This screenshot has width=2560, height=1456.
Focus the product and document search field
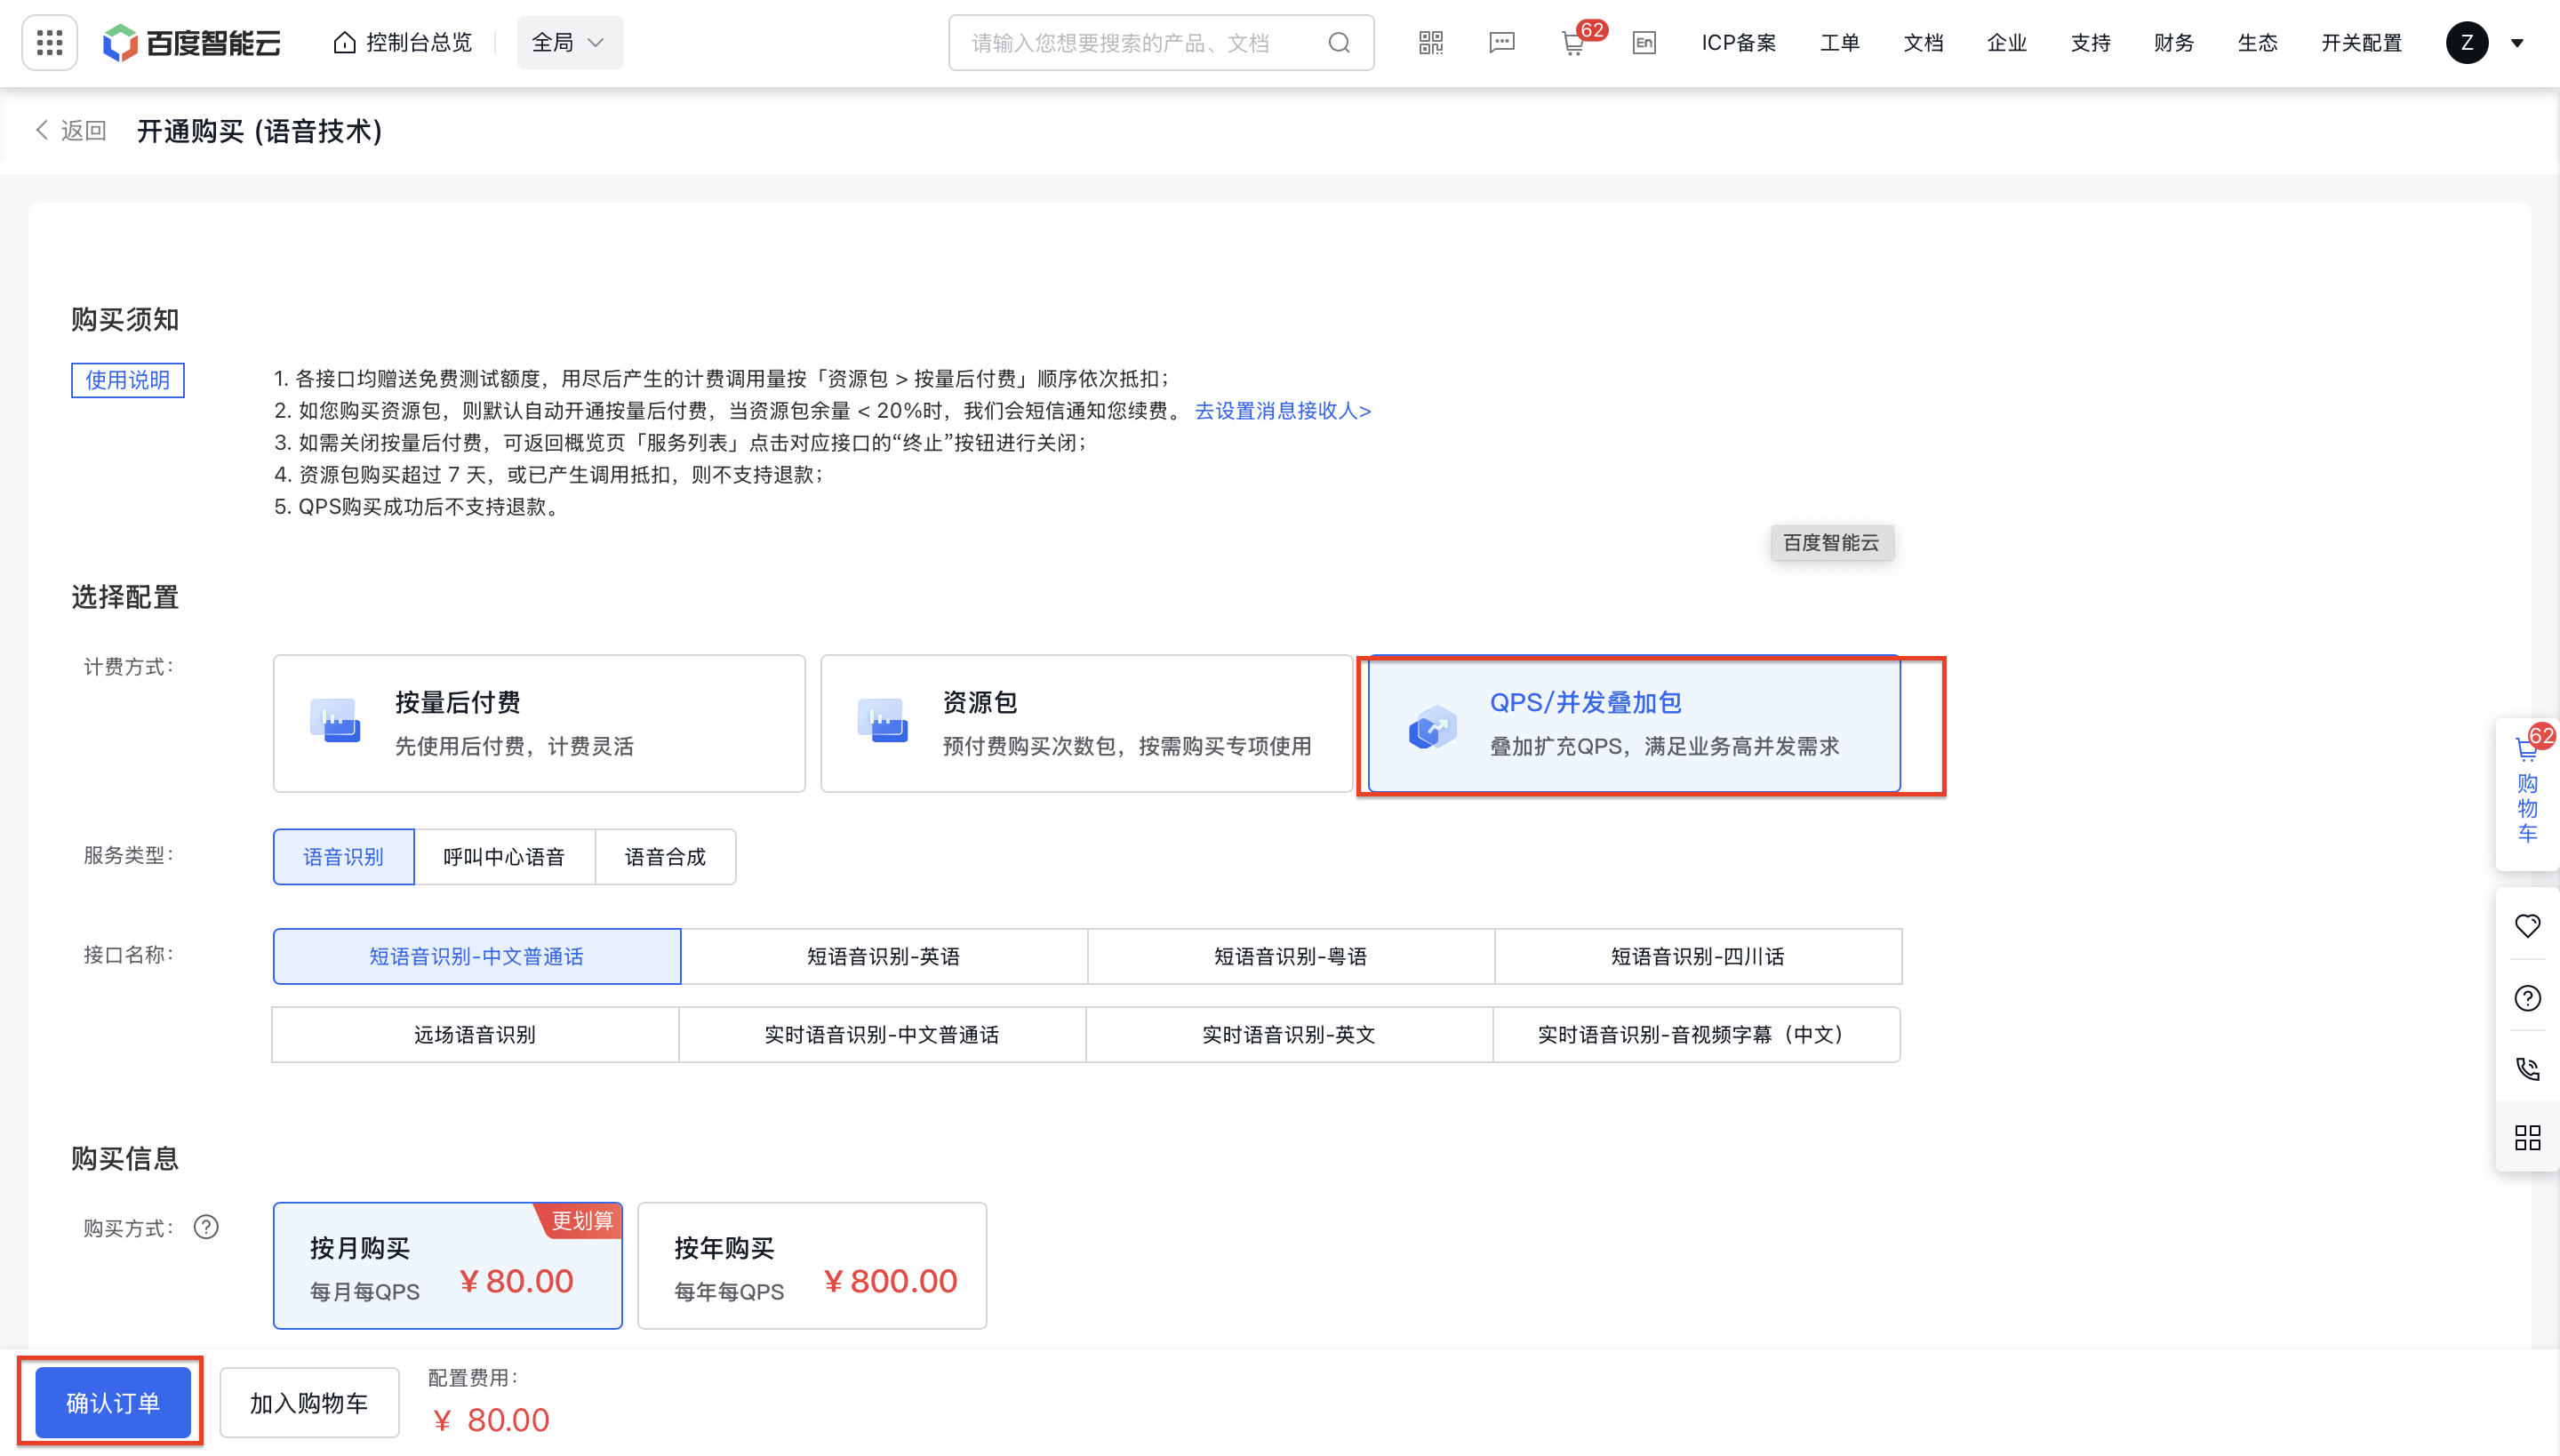click(1161, 43)
